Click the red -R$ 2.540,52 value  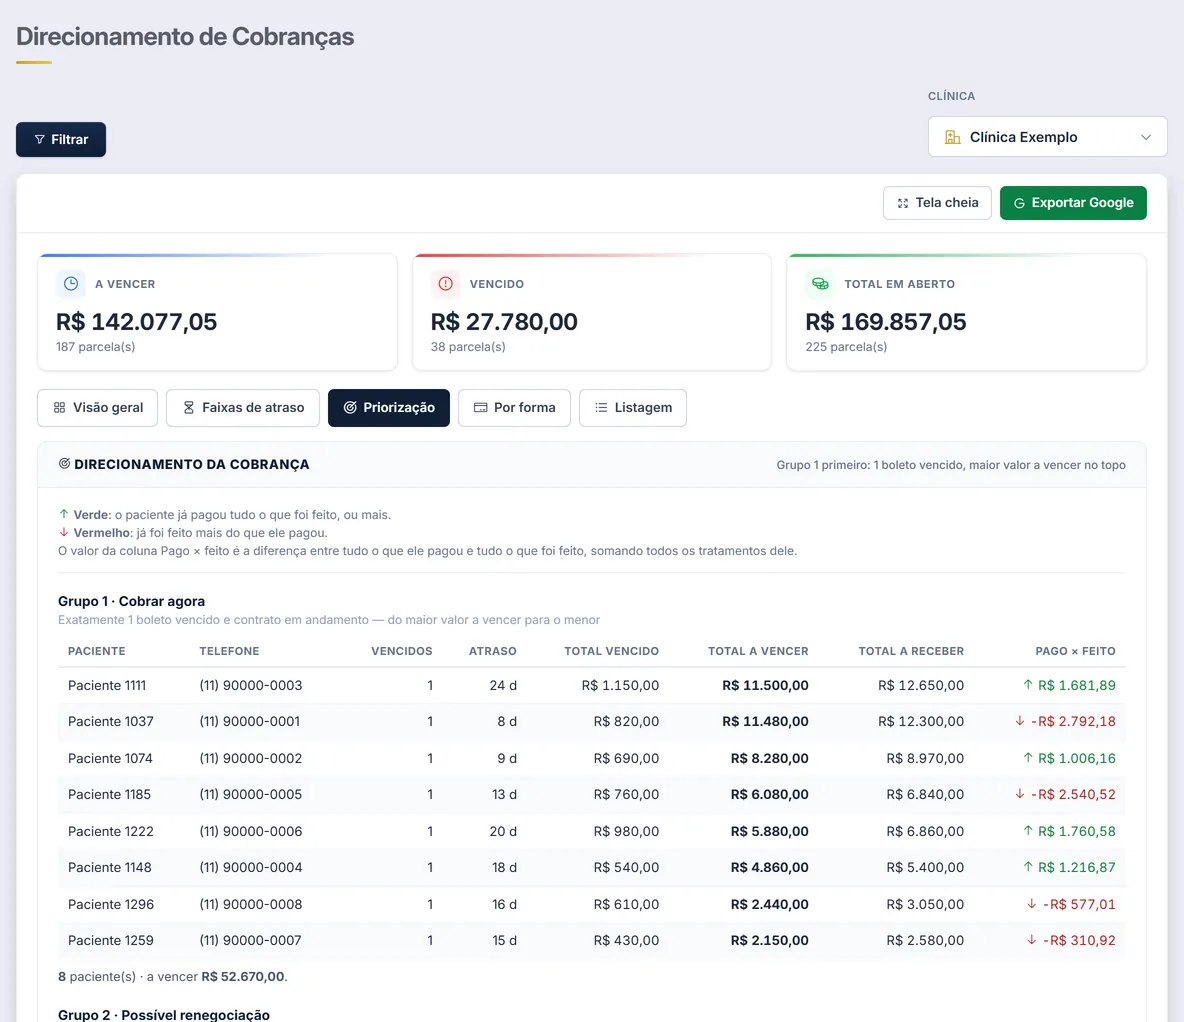pyautogui.click(x=1073, y=795)
